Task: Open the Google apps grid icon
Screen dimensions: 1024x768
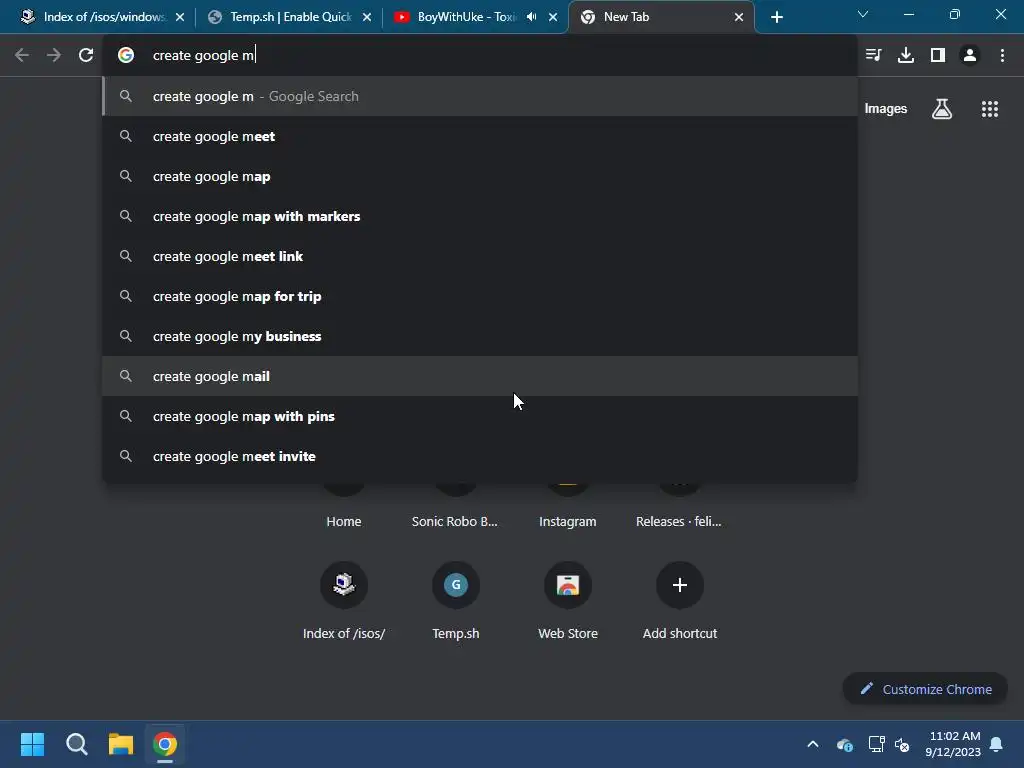Action: (x=990, y=109)
